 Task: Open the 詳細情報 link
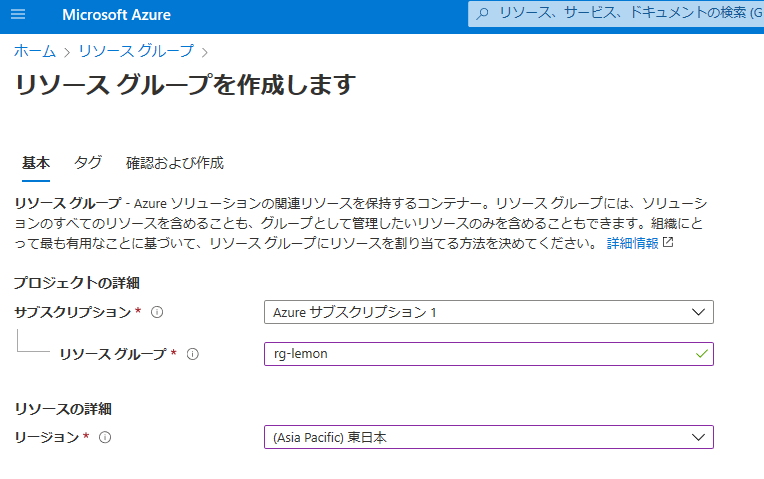[x=632, y=243]
